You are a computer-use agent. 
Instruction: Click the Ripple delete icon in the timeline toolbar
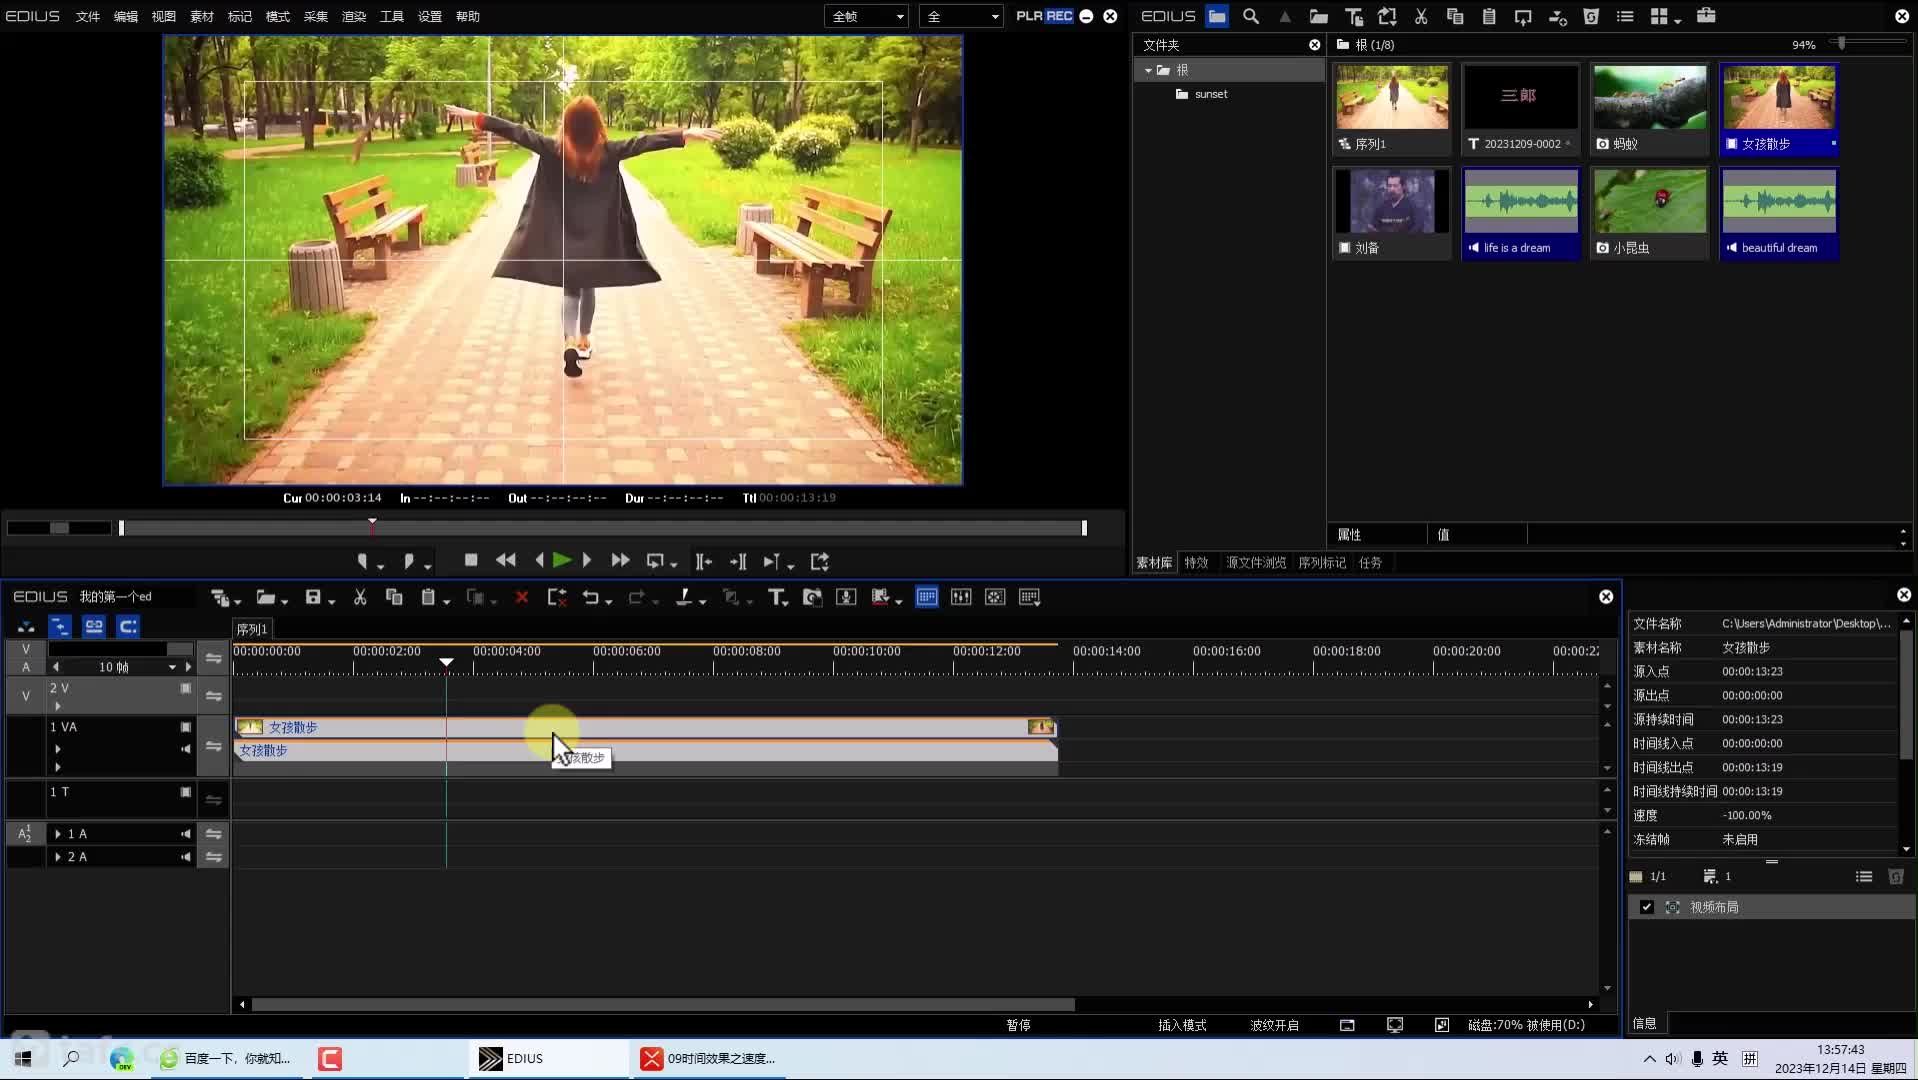coord(557,598)
